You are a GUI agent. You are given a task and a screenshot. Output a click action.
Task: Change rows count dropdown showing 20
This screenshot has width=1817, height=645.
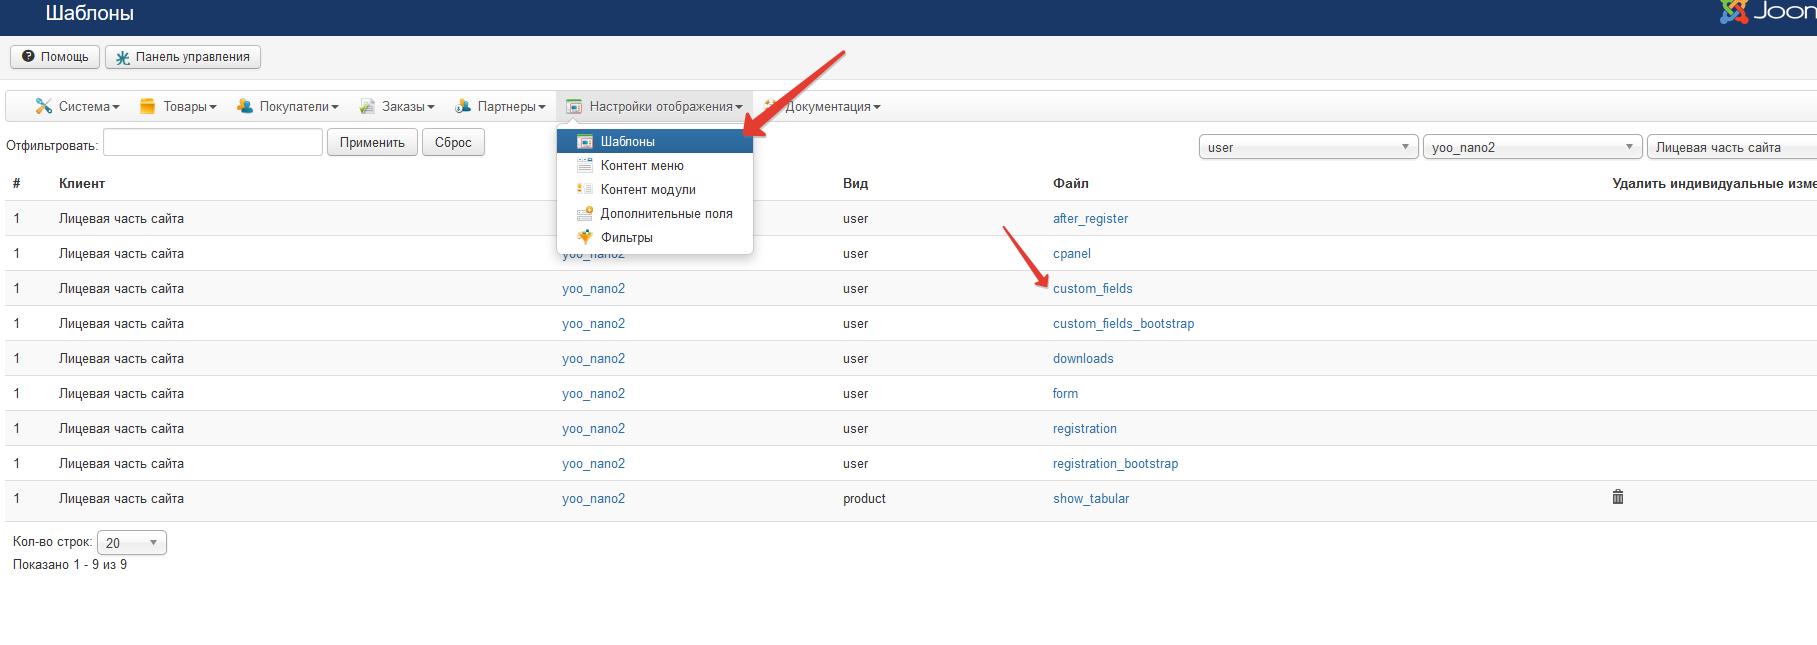(132, 543)
